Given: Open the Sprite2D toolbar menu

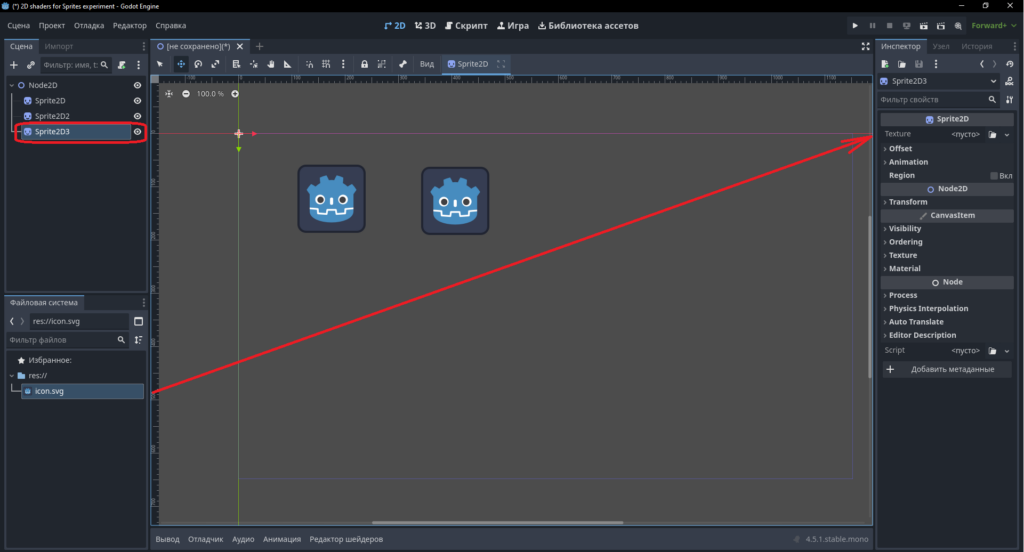Looking at the screenshot, I should point(468,64).
